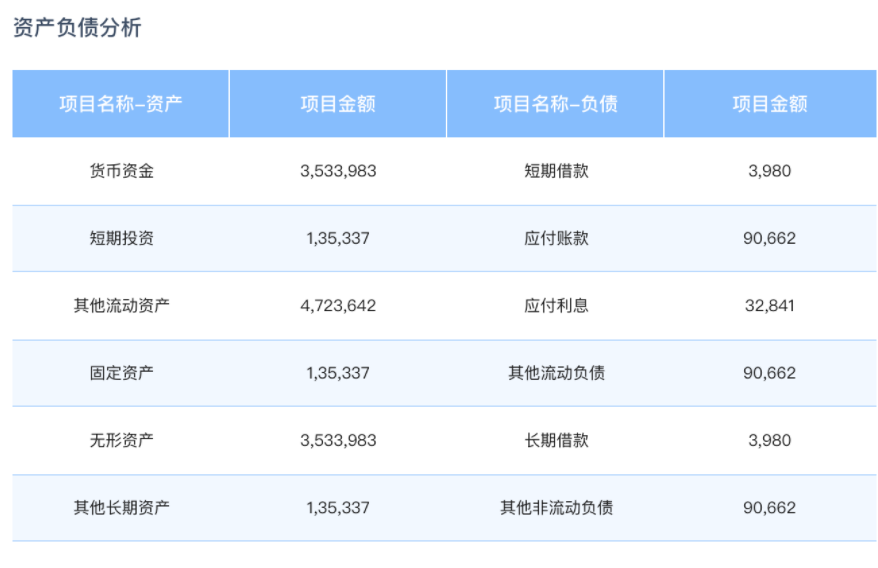Screen dimensions: 878x568
Task: Click the 其他非流动负债 cell
Action: [x=556, y=507]
